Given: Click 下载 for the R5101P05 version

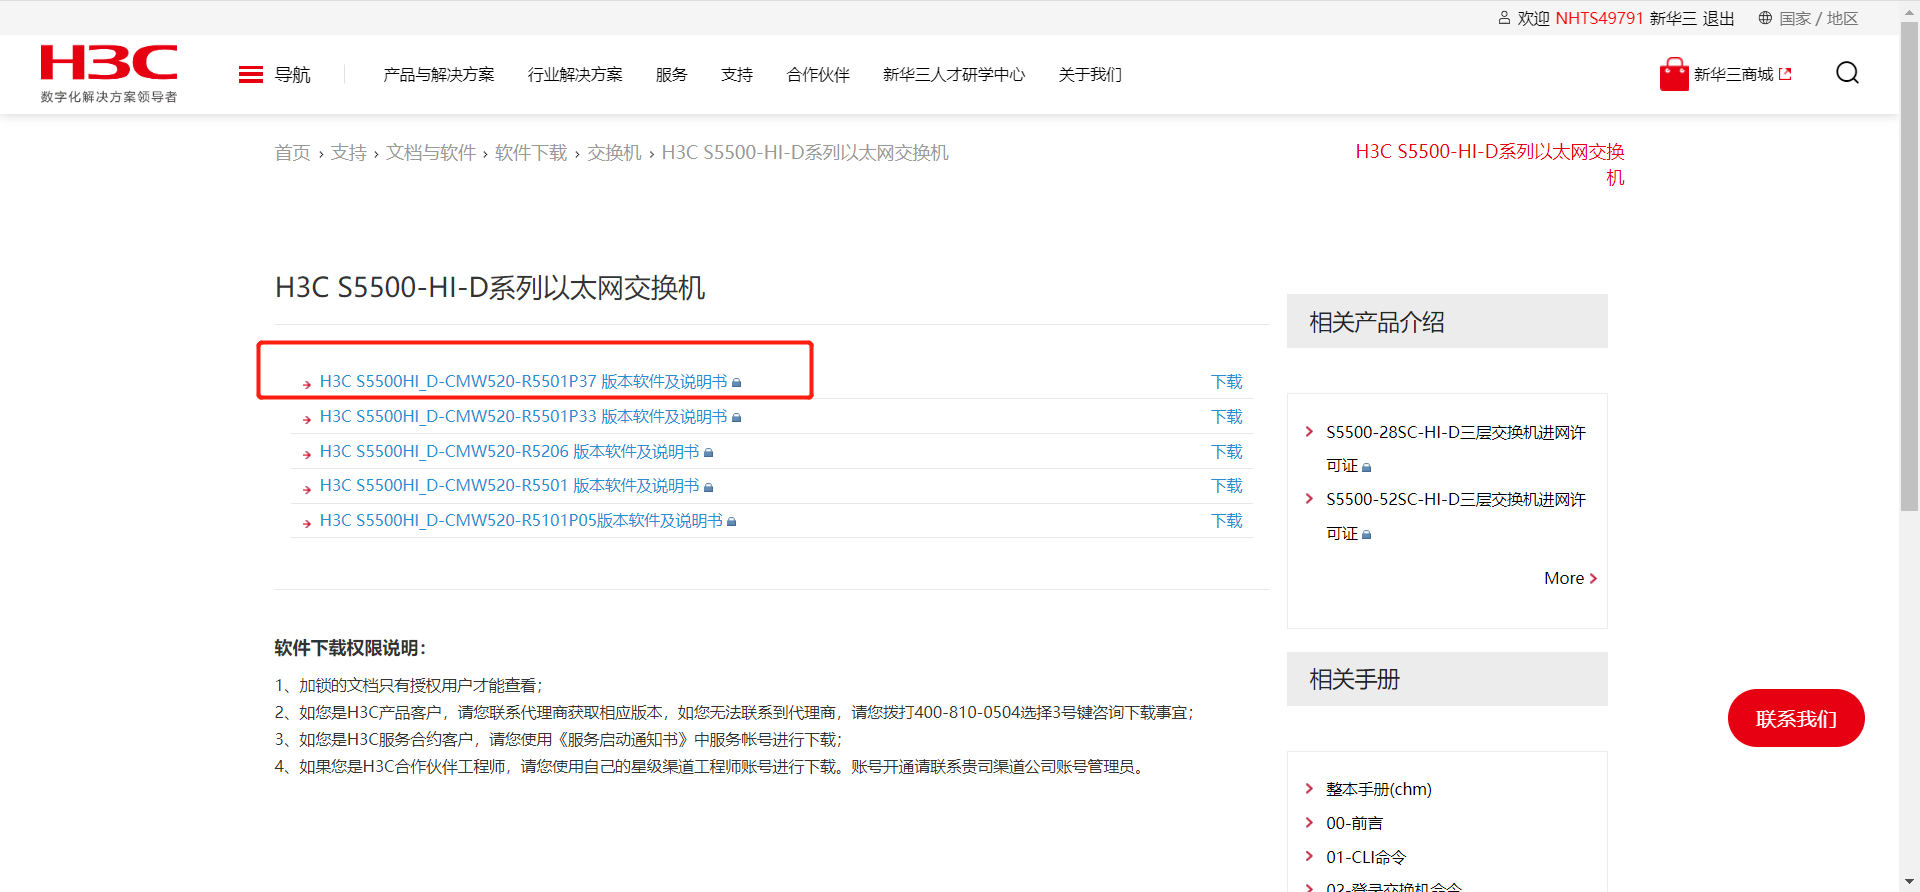Looking at the screenshot, I should point(1227,521).
